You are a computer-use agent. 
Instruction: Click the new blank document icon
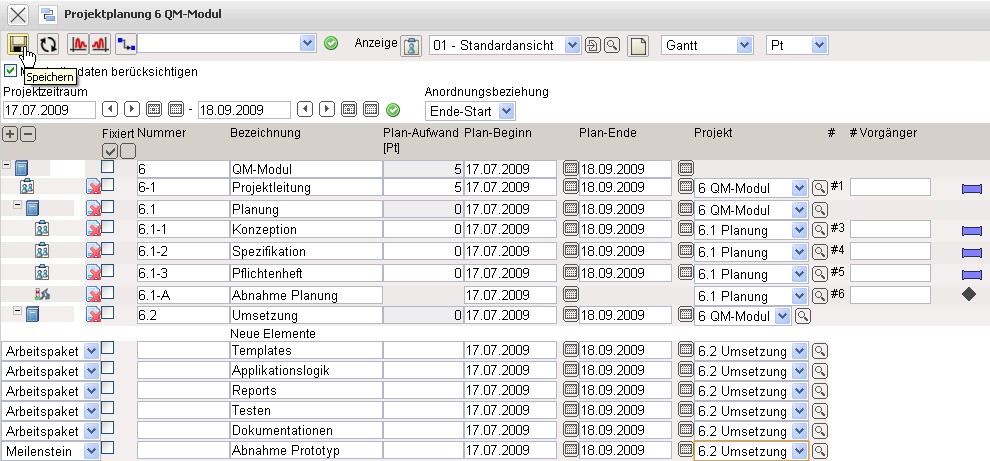(x=638, y=45)
